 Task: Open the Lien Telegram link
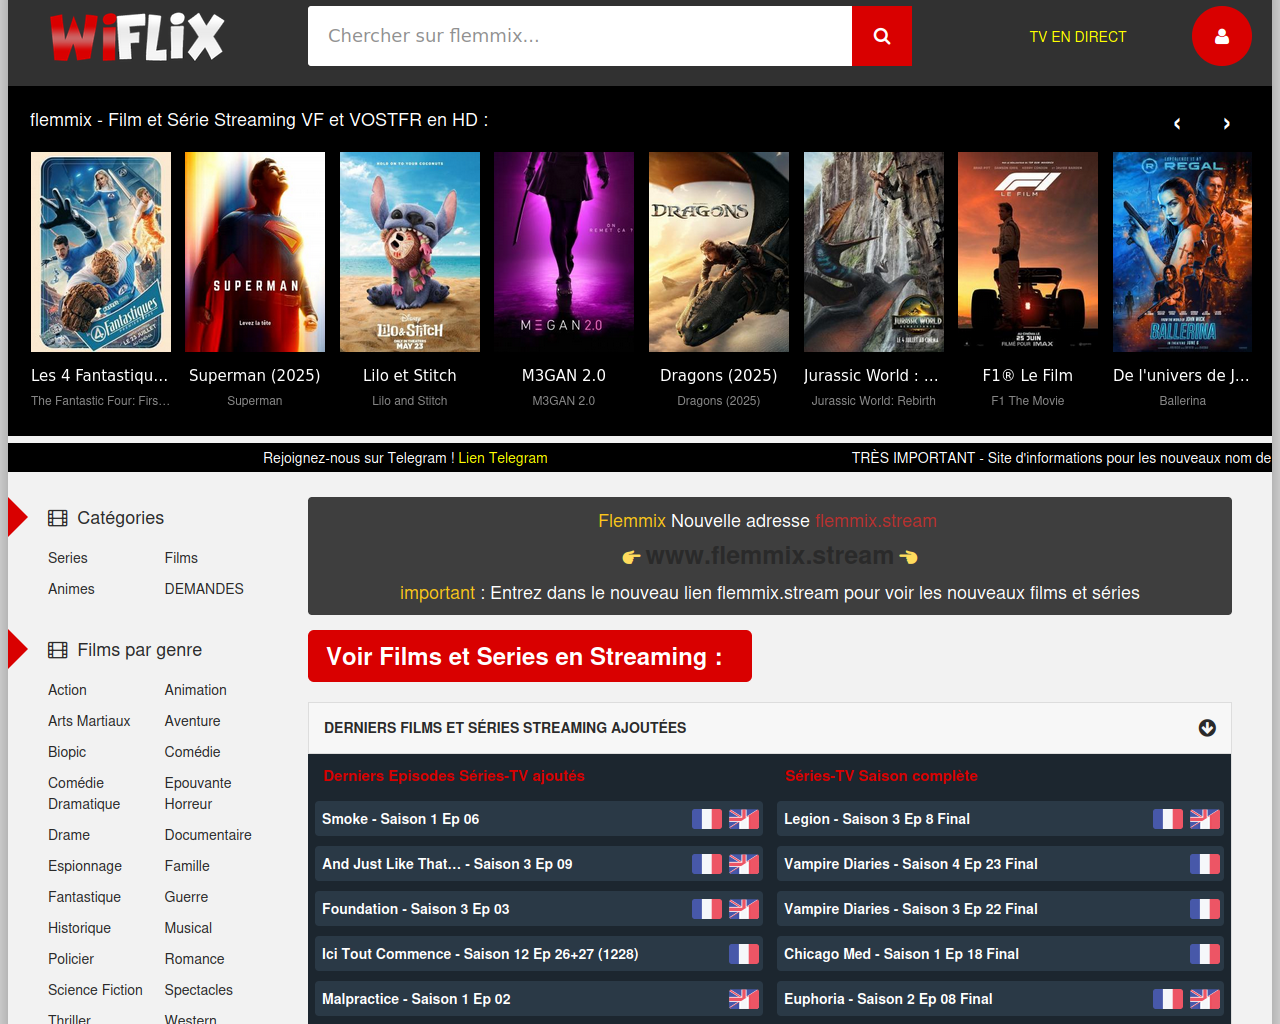pos(502,458)
